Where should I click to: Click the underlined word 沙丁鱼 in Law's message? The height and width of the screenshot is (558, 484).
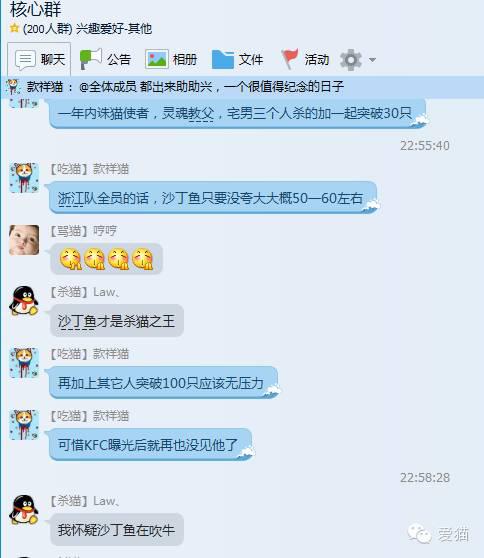coord(77,321)
